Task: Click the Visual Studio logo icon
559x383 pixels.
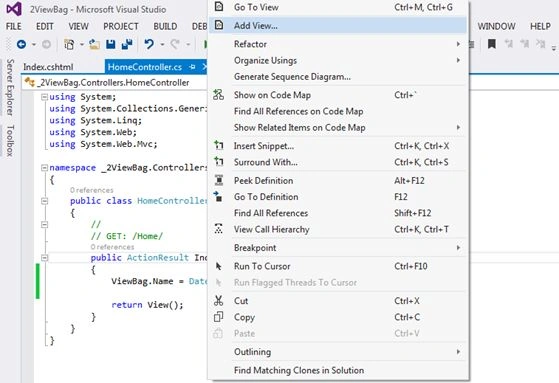Action: pos(14,9)
